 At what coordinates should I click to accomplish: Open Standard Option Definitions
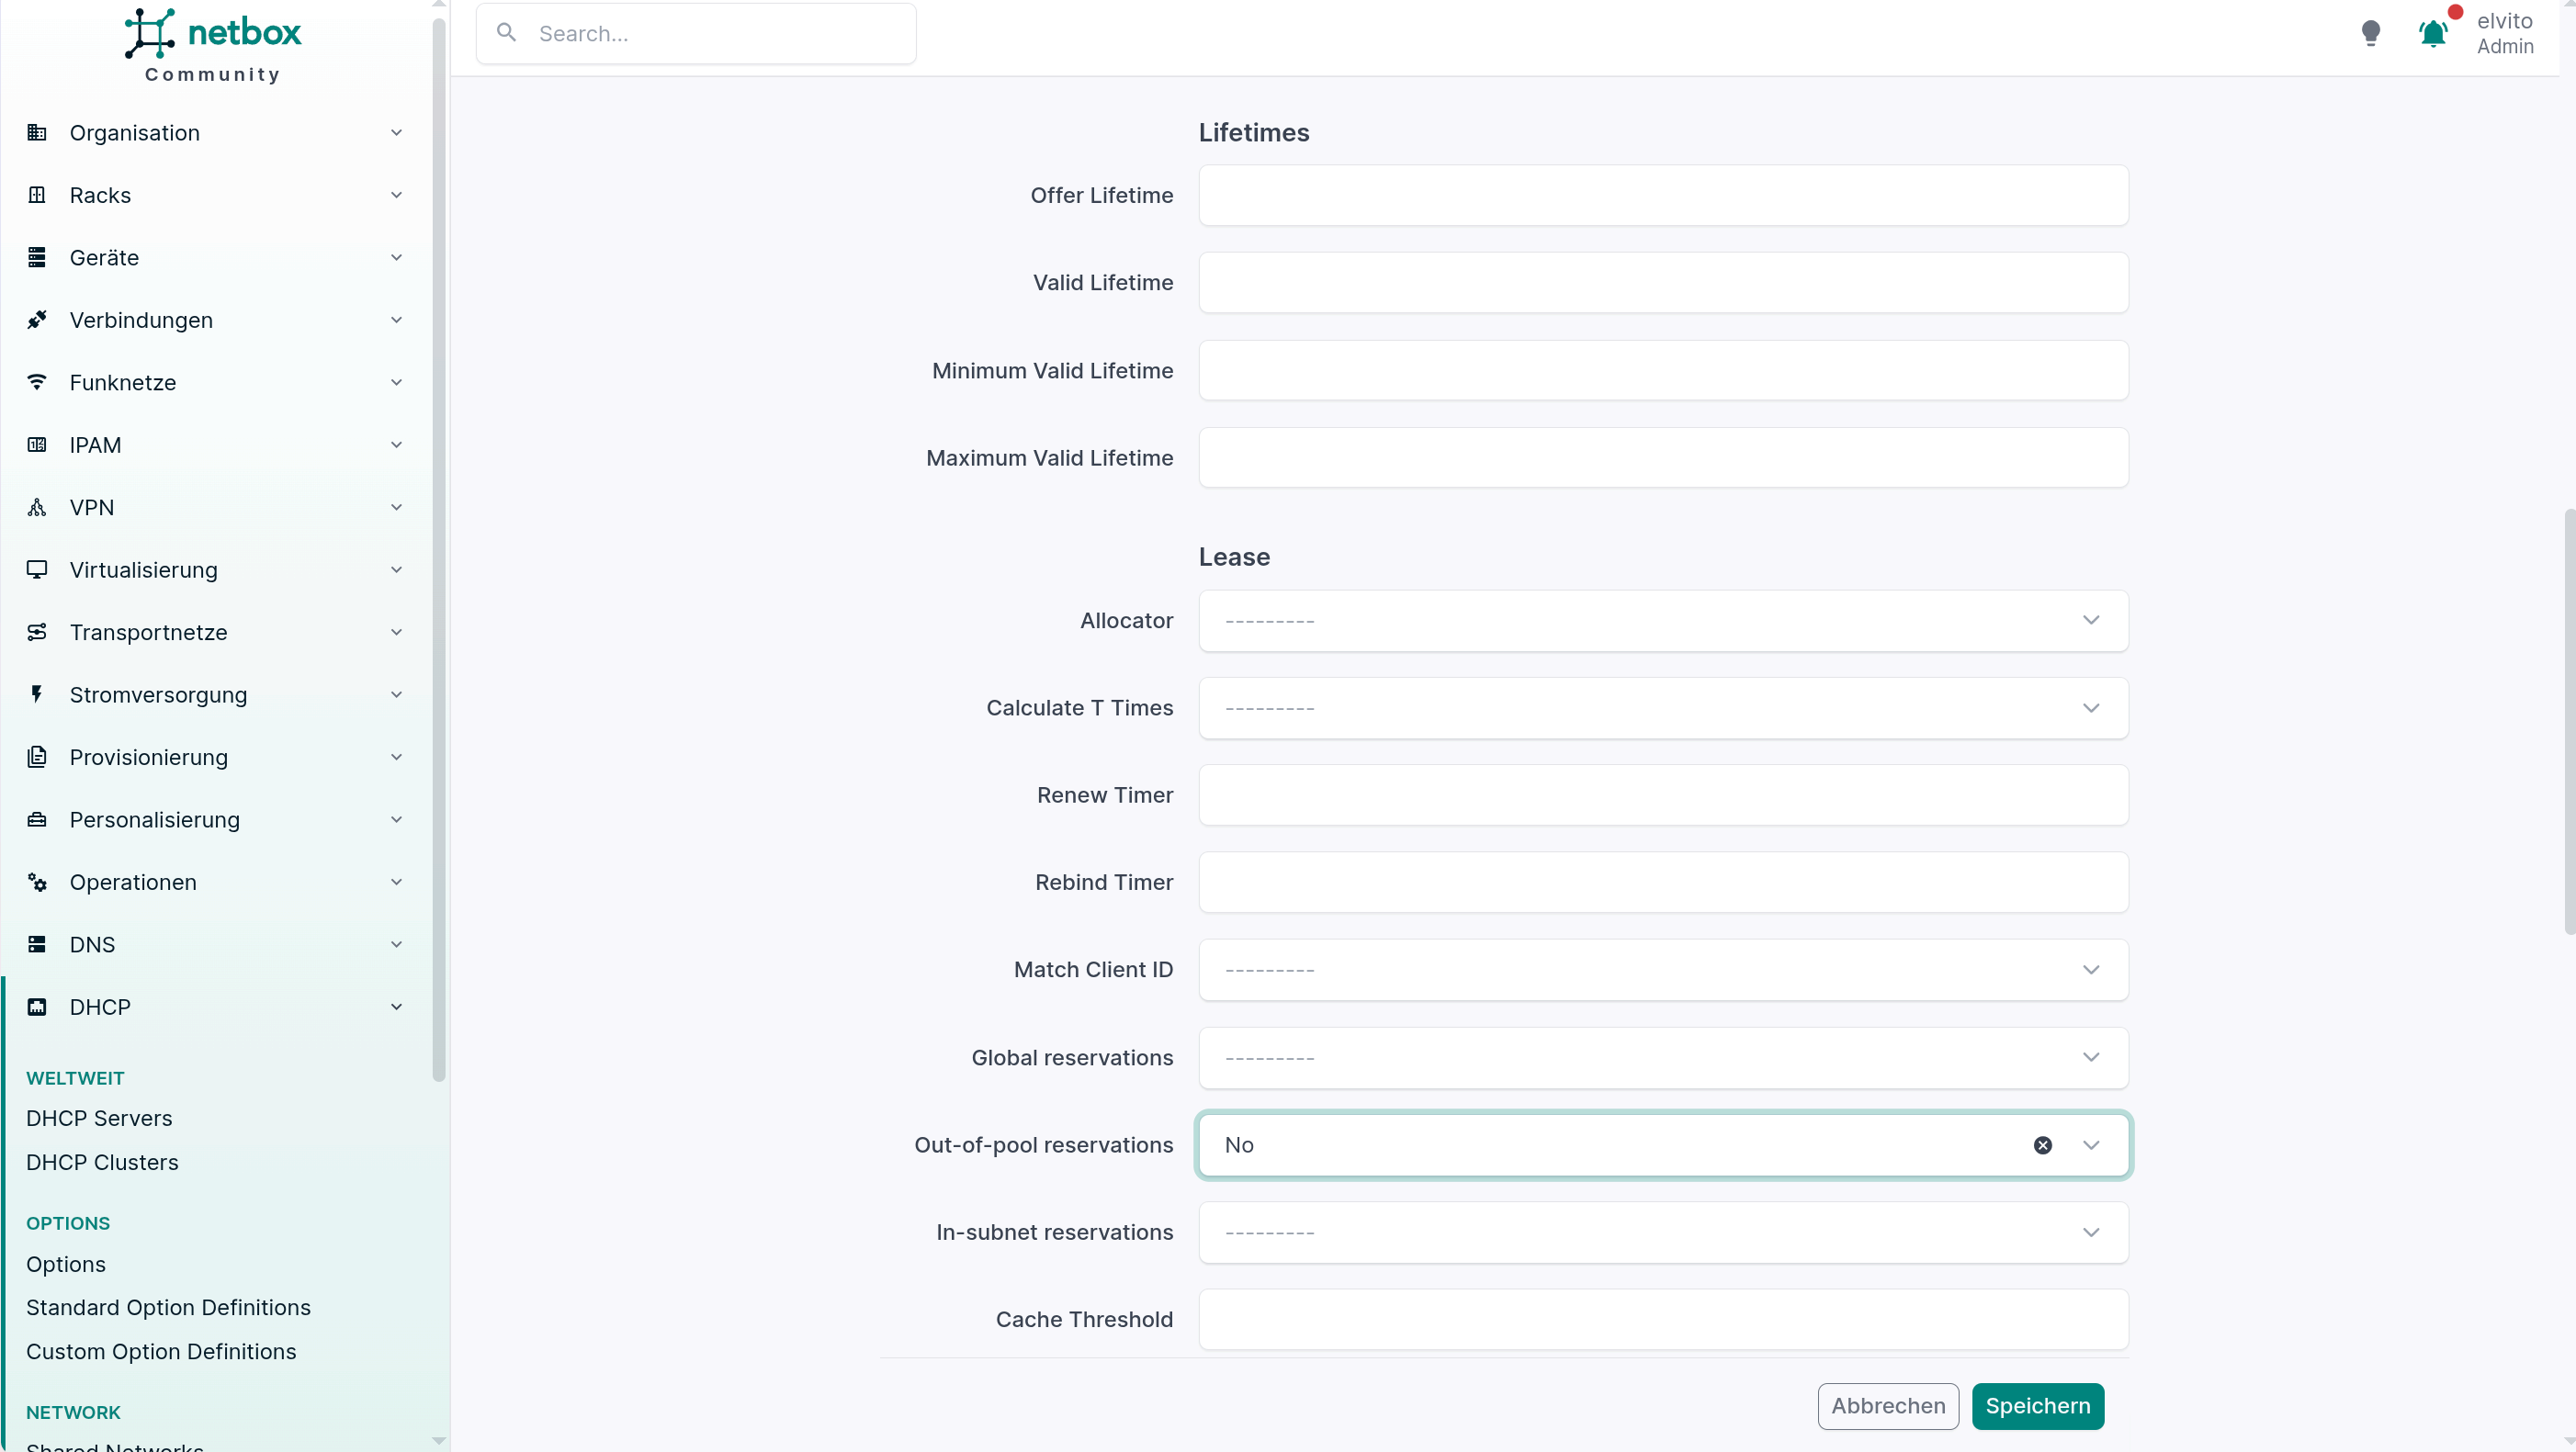(168, 1307)
